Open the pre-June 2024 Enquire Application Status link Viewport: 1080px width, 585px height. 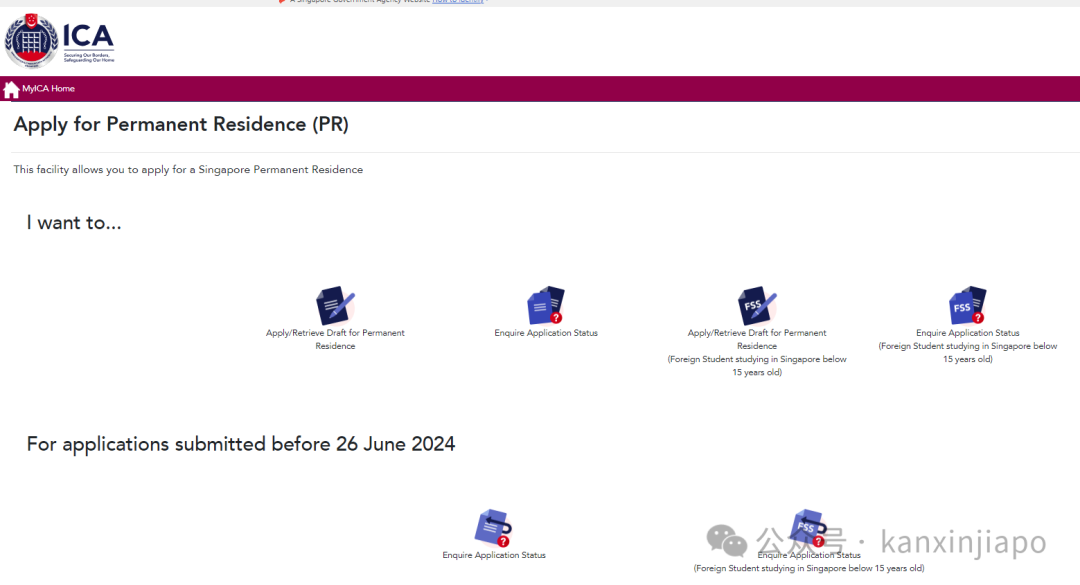point(494,555)
